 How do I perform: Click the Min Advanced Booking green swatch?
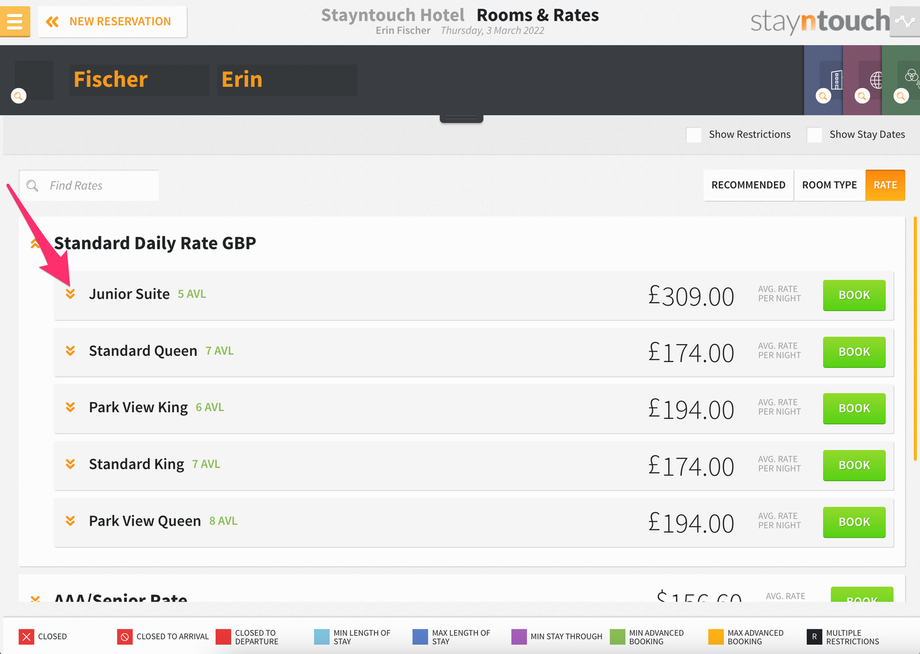tap(617, 637)
